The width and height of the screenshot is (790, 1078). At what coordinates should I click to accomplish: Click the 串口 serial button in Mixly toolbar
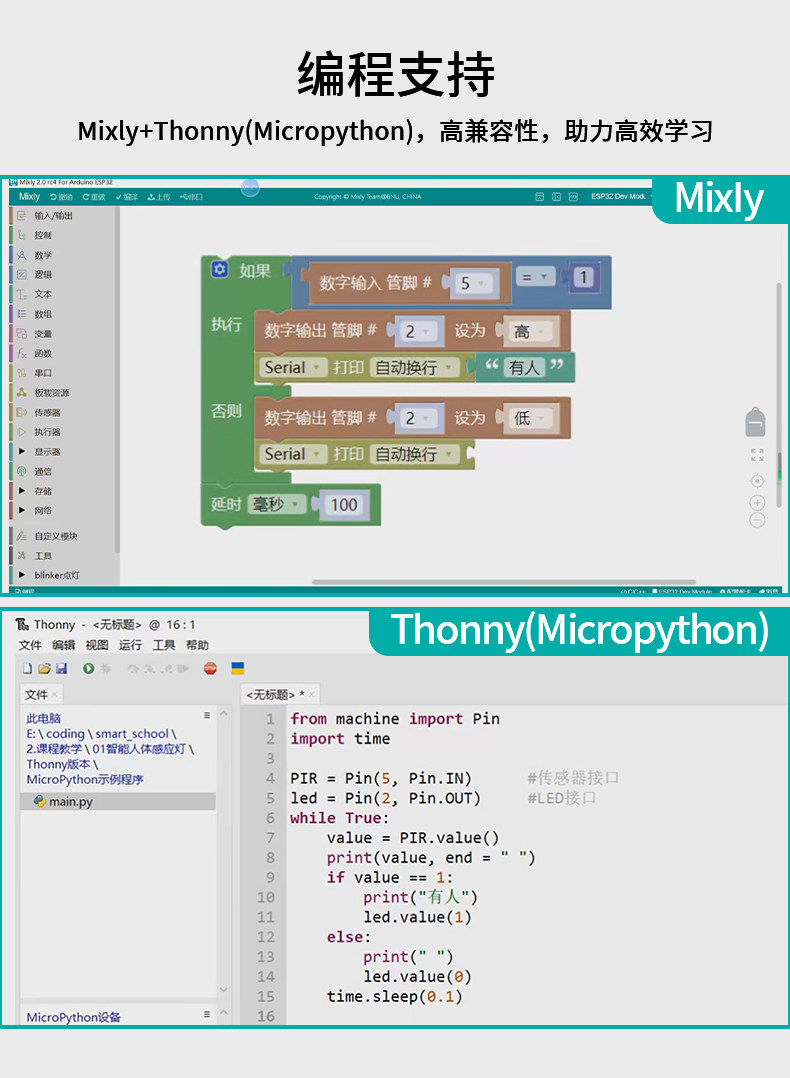[x=191, y=197]
